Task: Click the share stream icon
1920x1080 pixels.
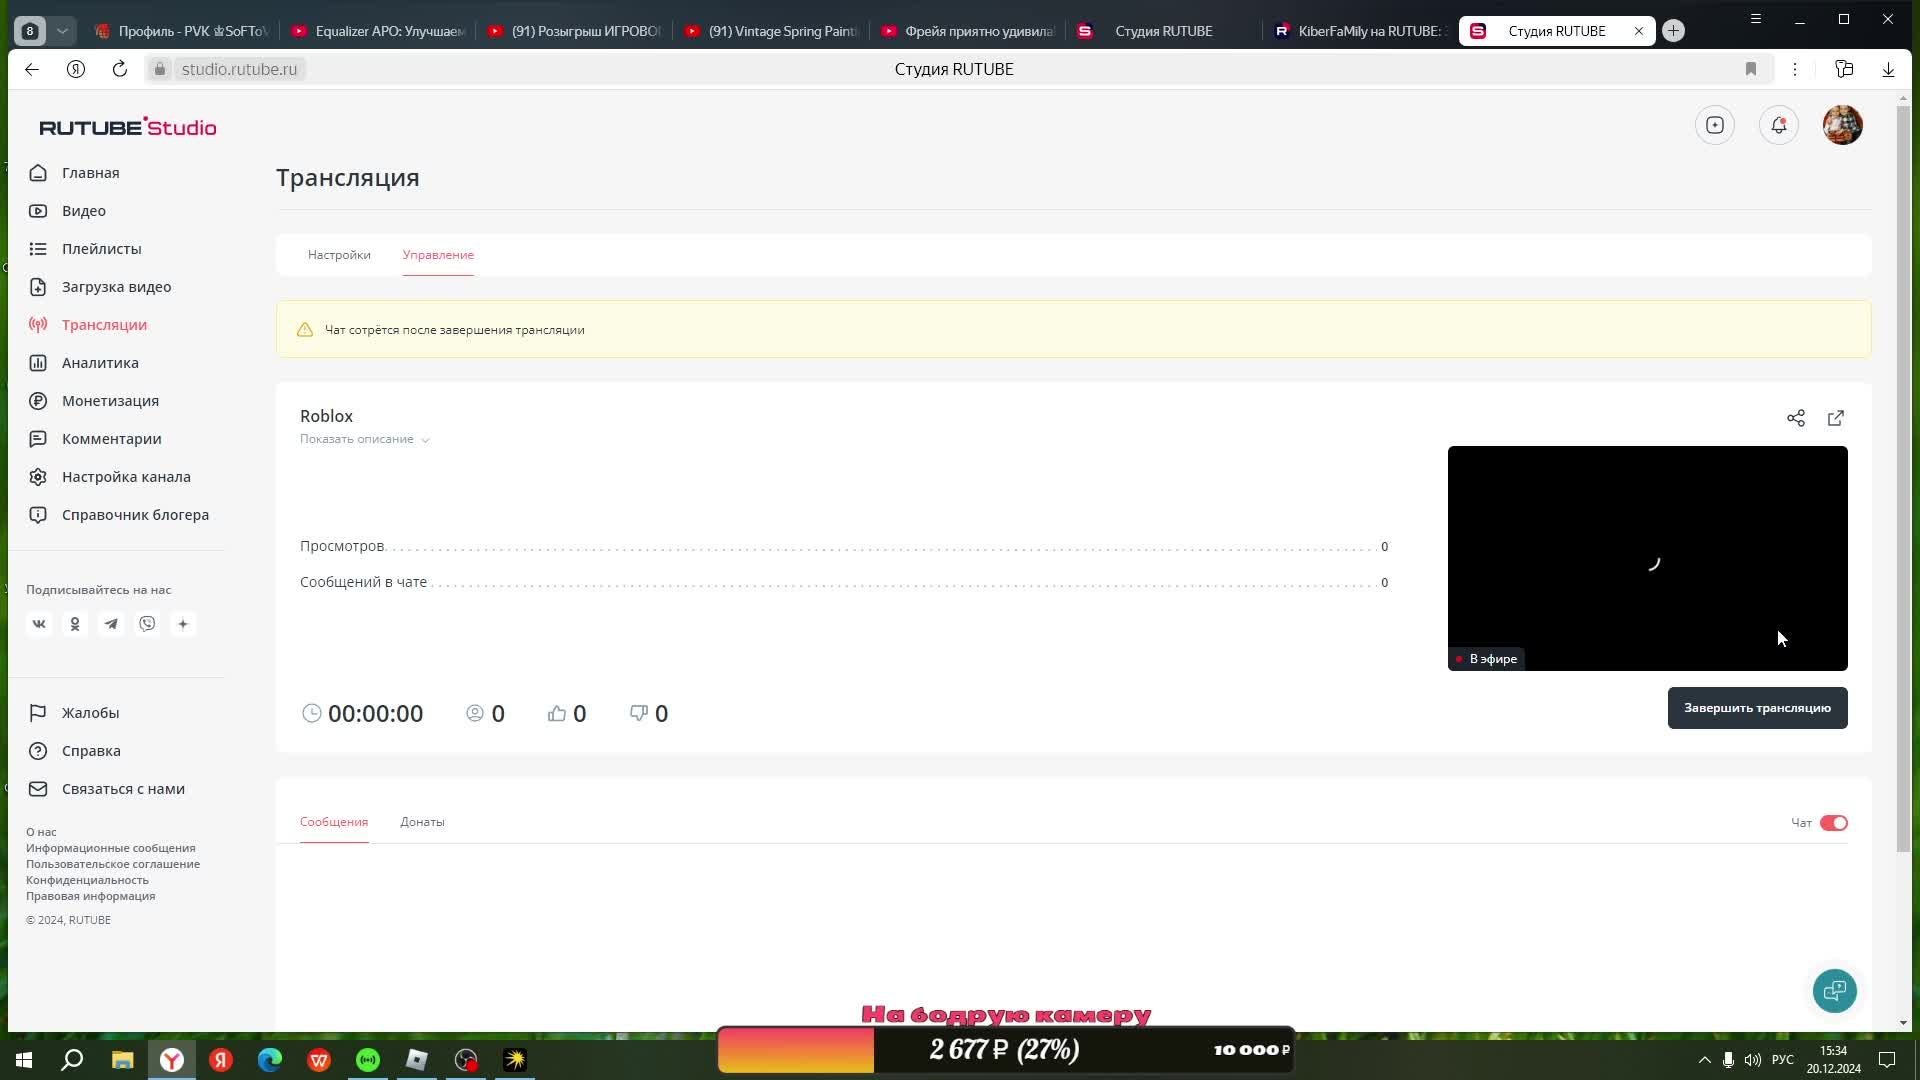Action: (1796, 418)
